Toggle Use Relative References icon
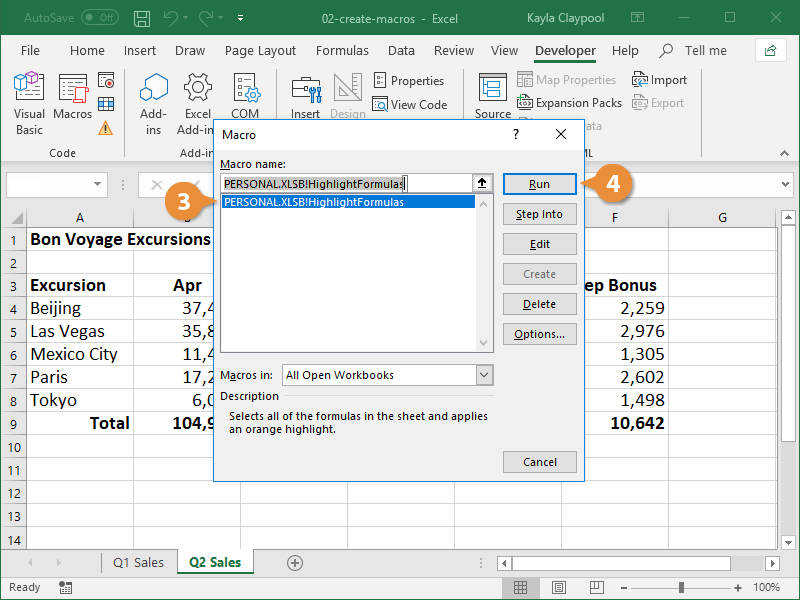This screenshot has height=600, width=800. pos(106,104)
